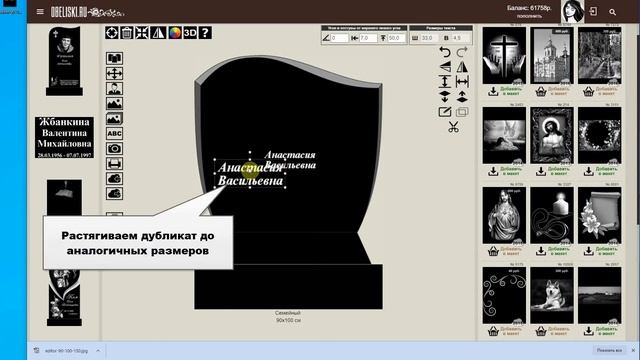Select the forest path engraving thumbnail
The height and width of the screenshot is (360, 640).
click(599, 56)
